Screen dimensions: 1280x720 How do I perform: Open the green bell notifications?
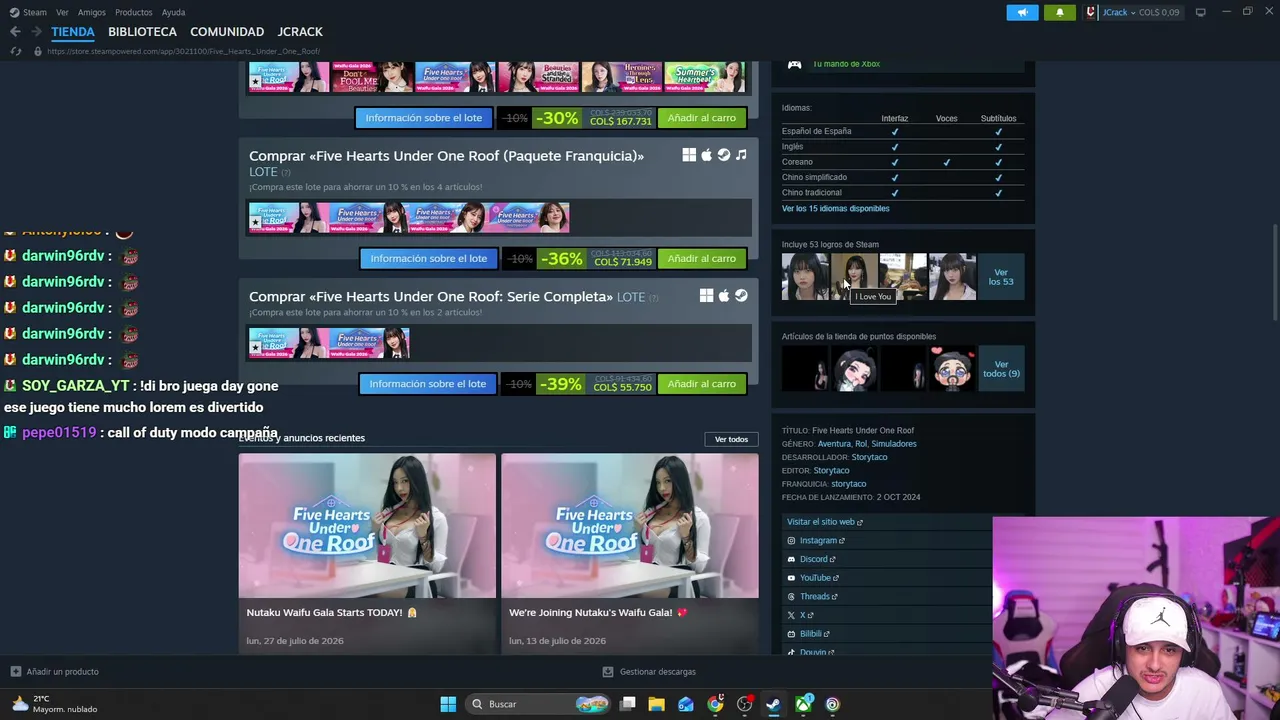tap(1060, 12)
